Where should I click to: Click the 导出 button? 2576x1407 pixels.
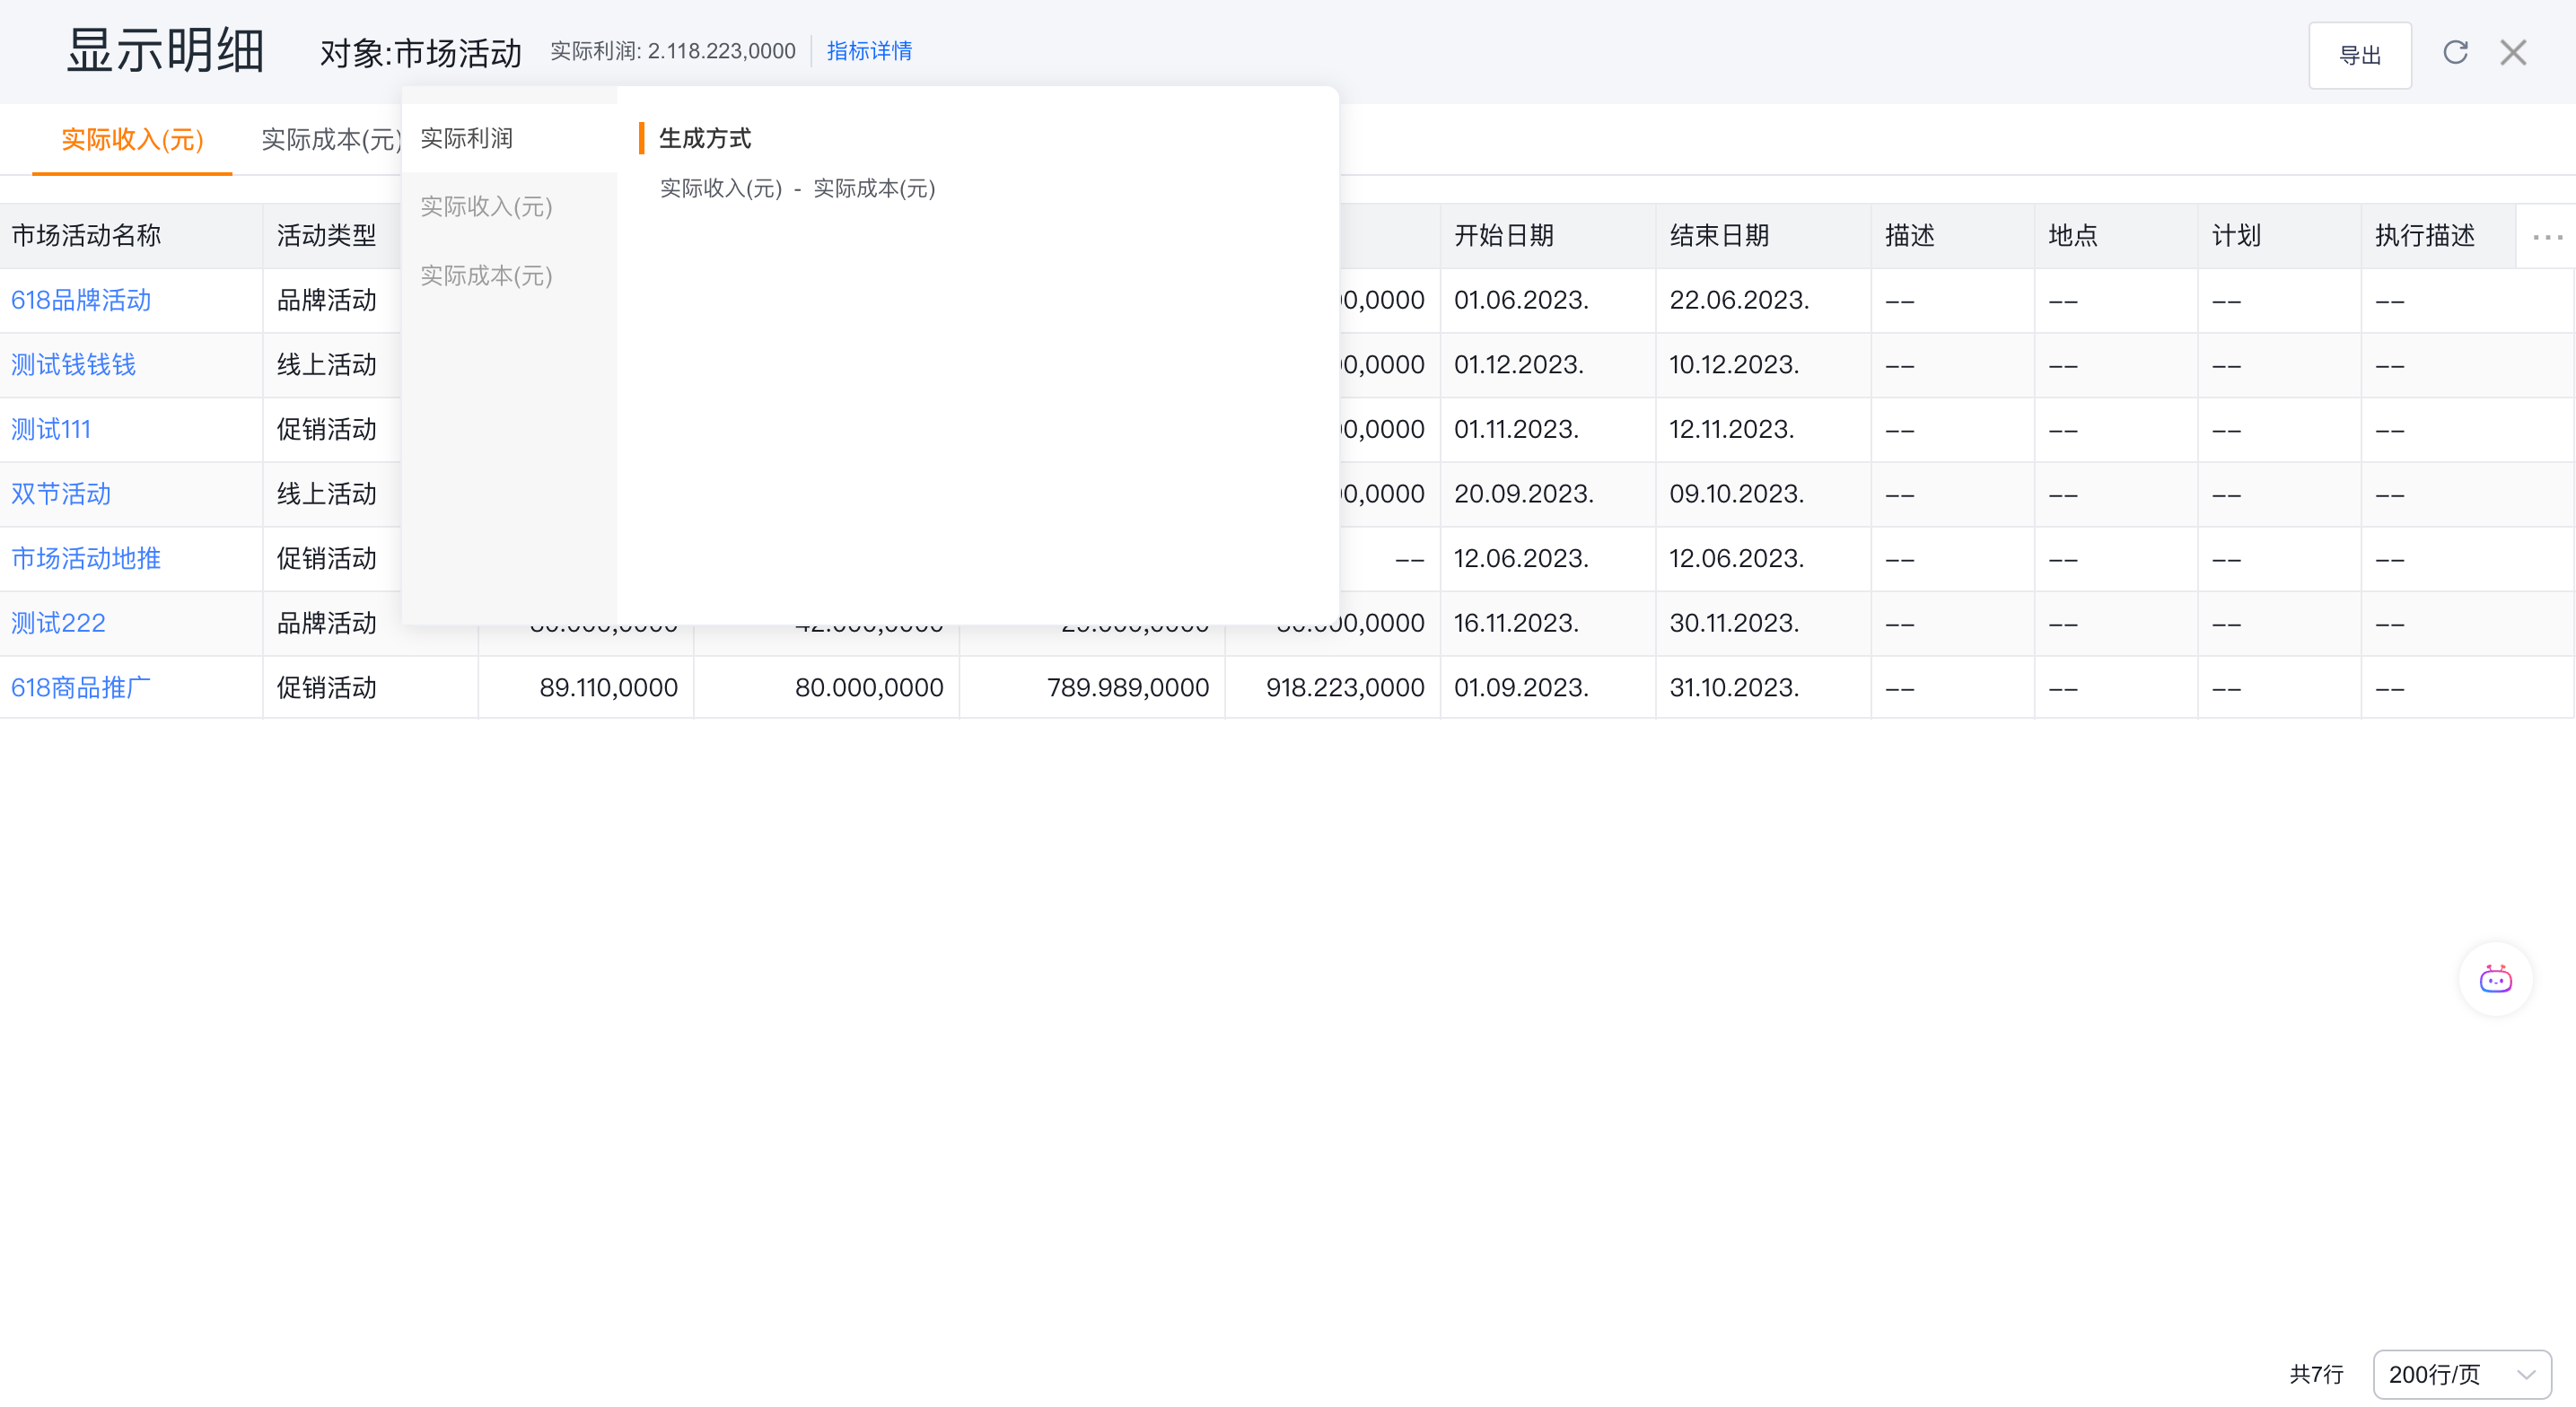pyautogui.click(x=2359, y=55)
